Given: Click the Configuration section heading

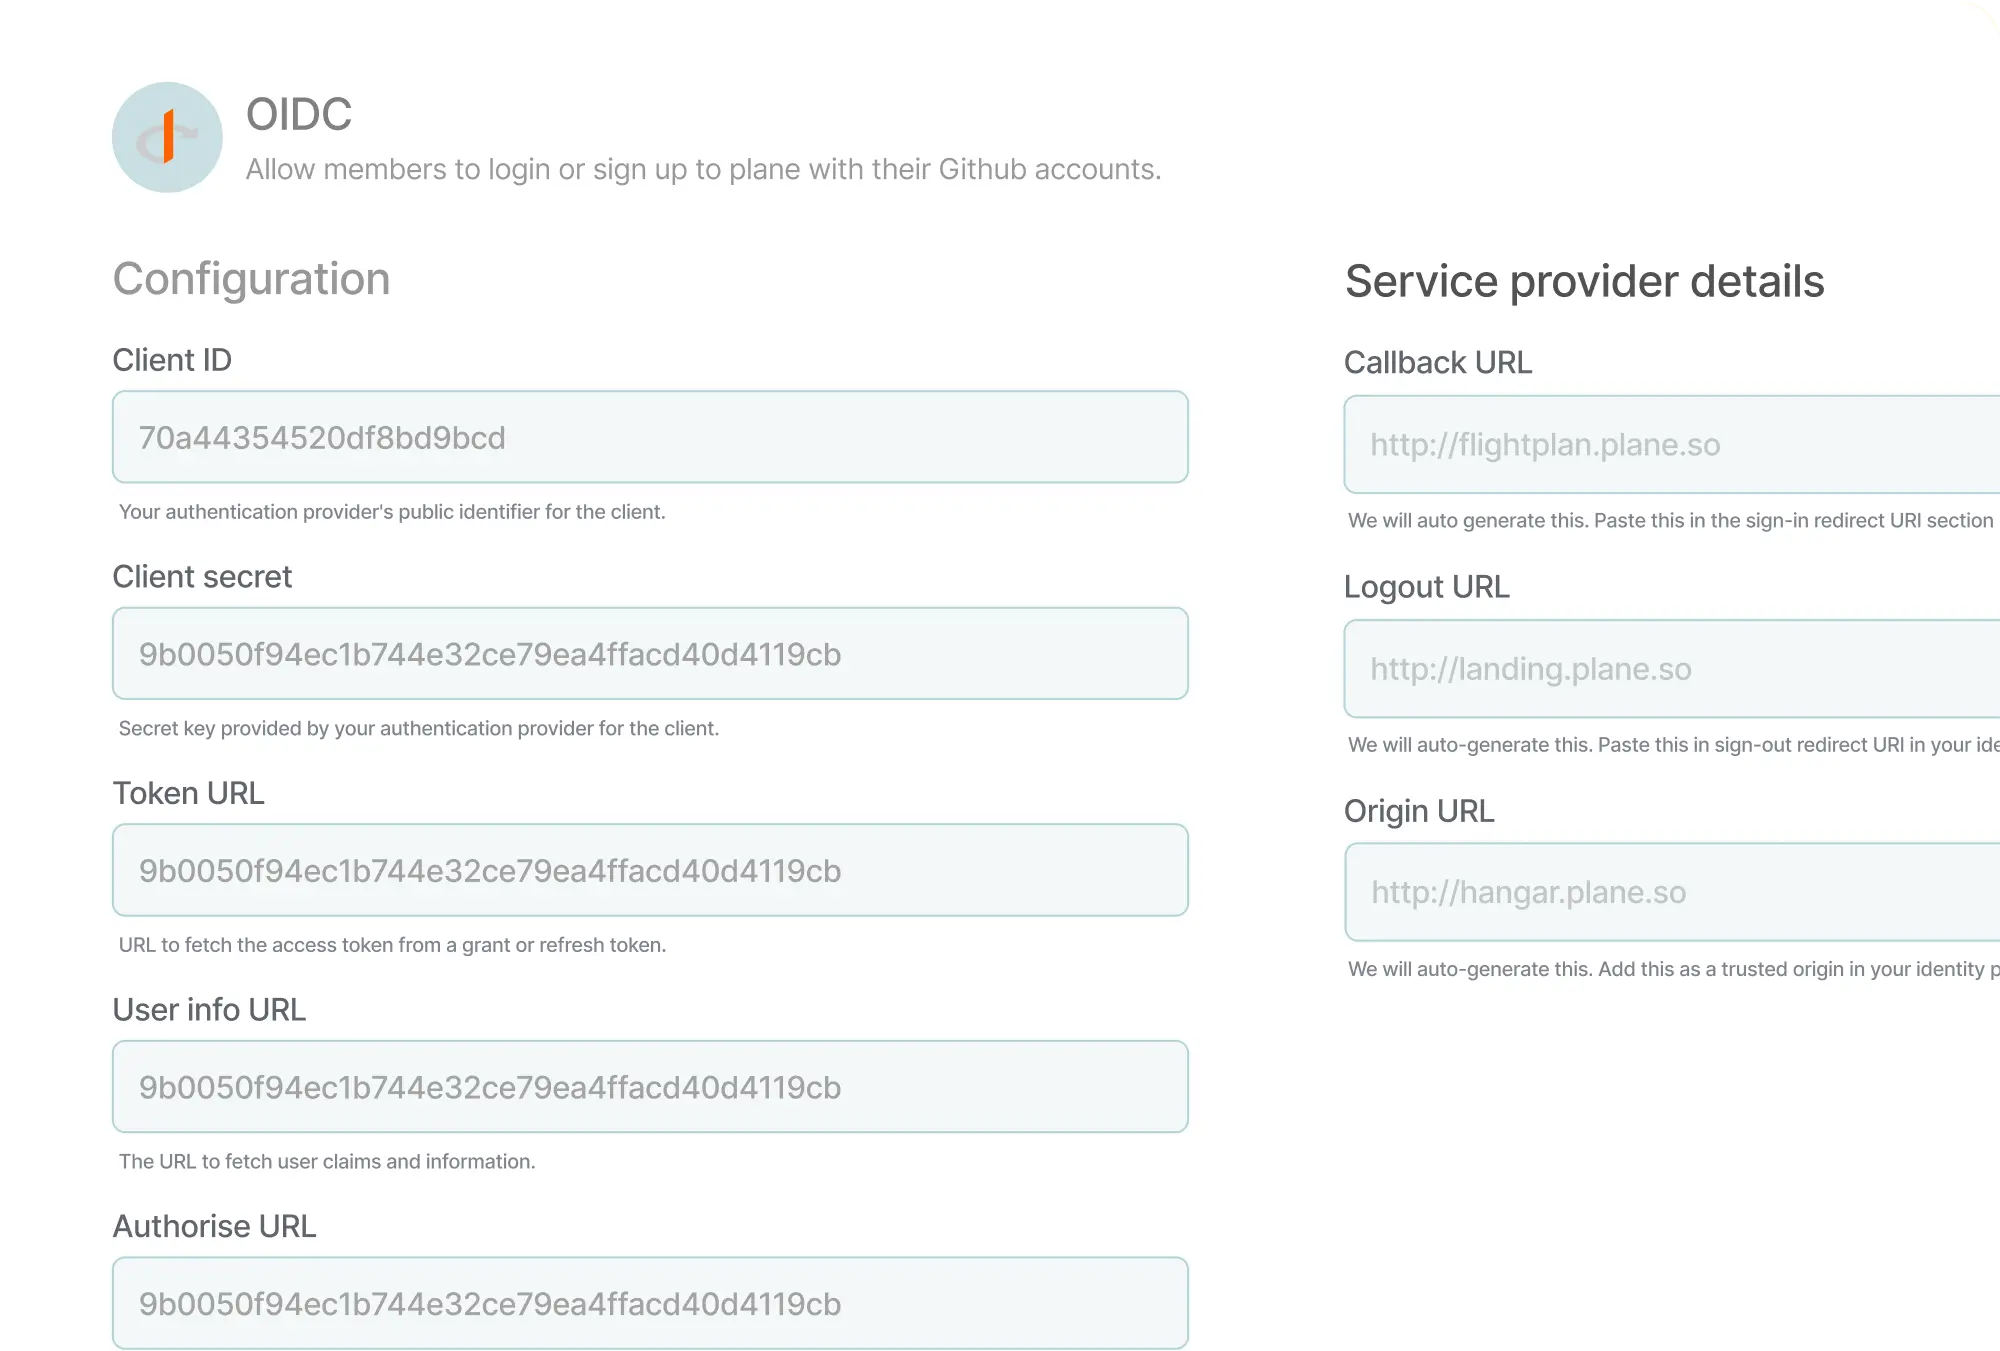Looking at the screenshot, I should pyautogui.click(x=251, y=279).
